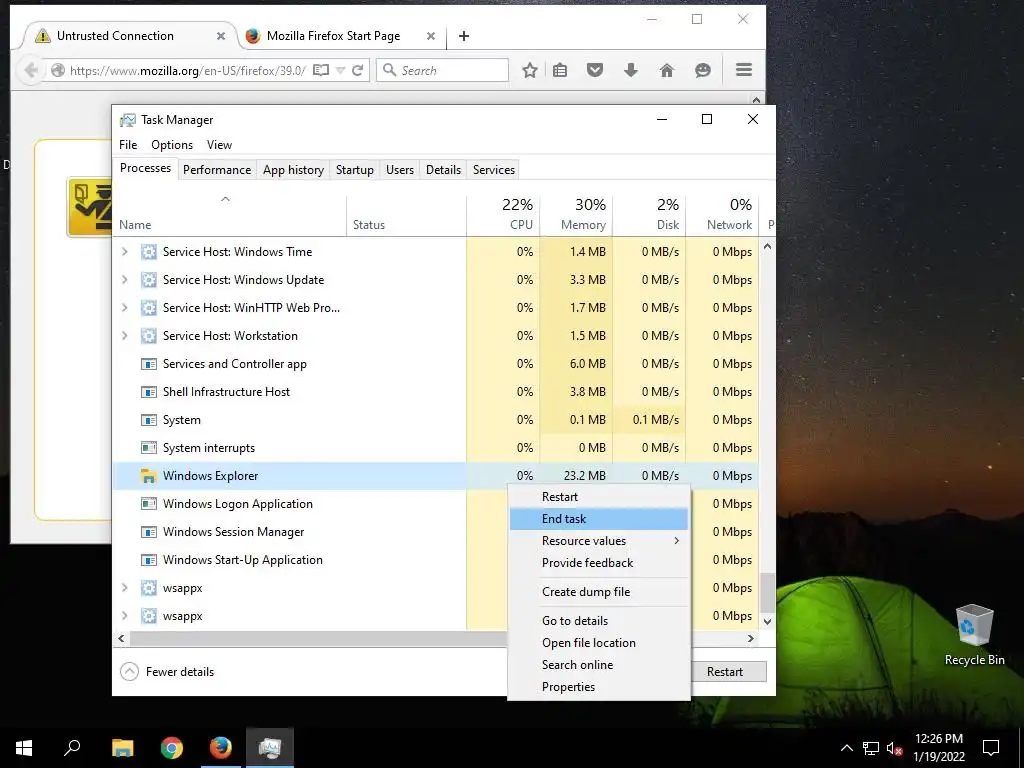
Task: Click Task Manager taskbar icon
Action: click(x=270, y=747)
